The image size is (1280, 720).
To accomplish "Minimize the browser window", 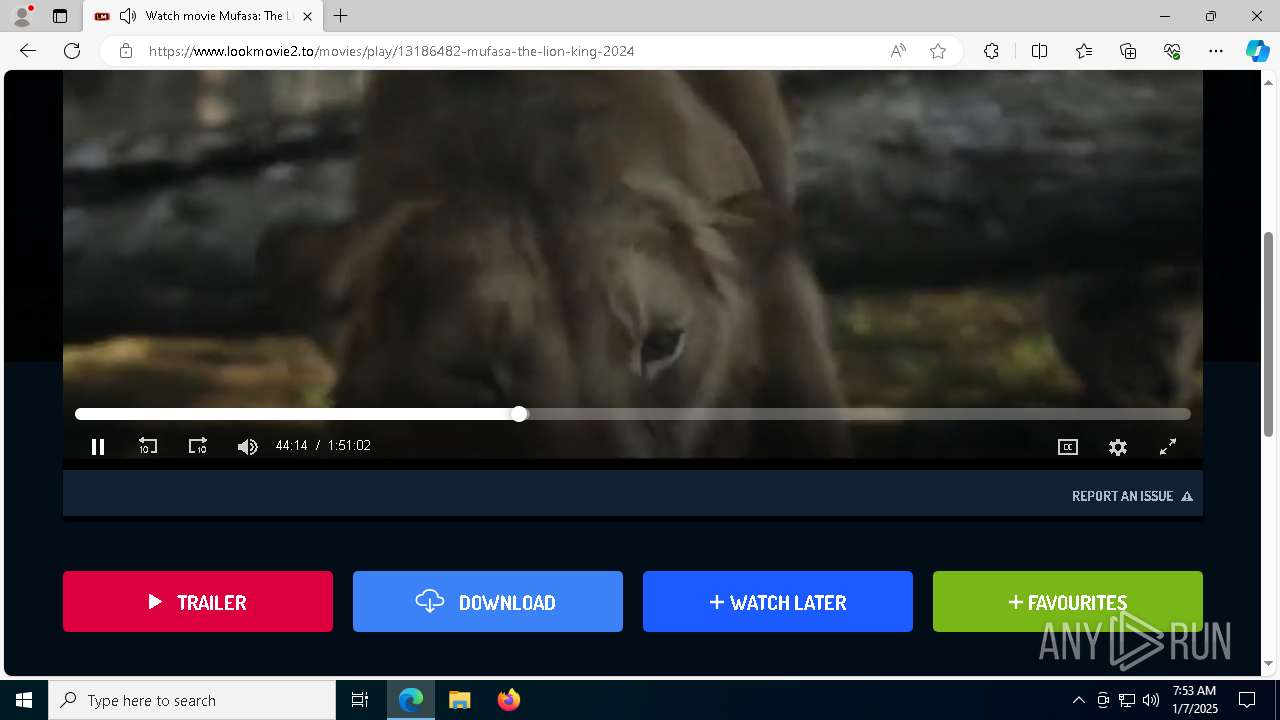I will [x=1165, y=16].
